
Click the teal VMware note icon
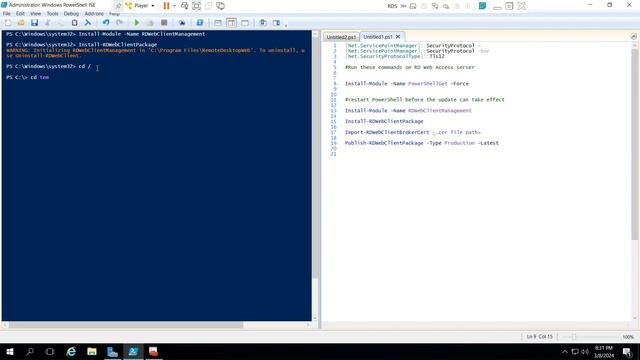(x=482, y=6)
